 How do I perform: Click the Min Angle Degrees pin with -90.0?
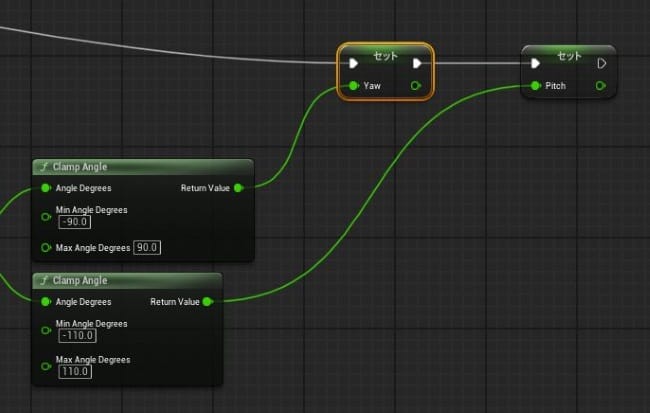[x=46, y=217]
